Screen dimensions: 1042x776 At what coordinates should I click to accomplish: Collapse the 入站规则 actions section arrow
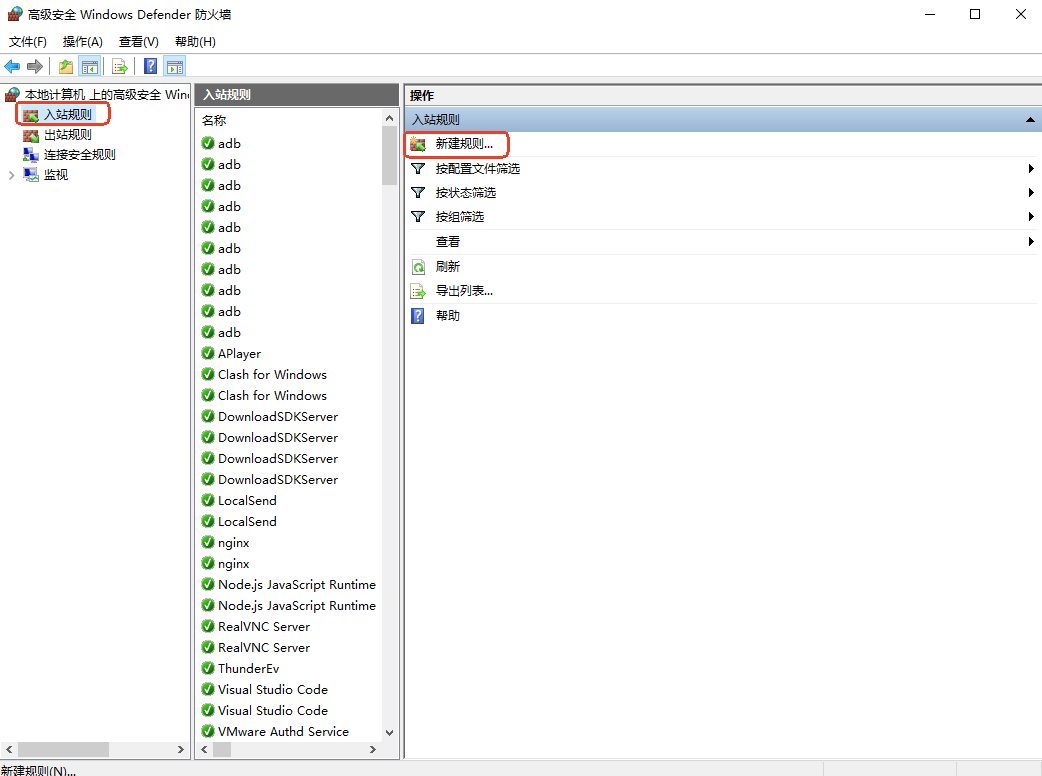pyautogui.click(x=1030, y=120)
